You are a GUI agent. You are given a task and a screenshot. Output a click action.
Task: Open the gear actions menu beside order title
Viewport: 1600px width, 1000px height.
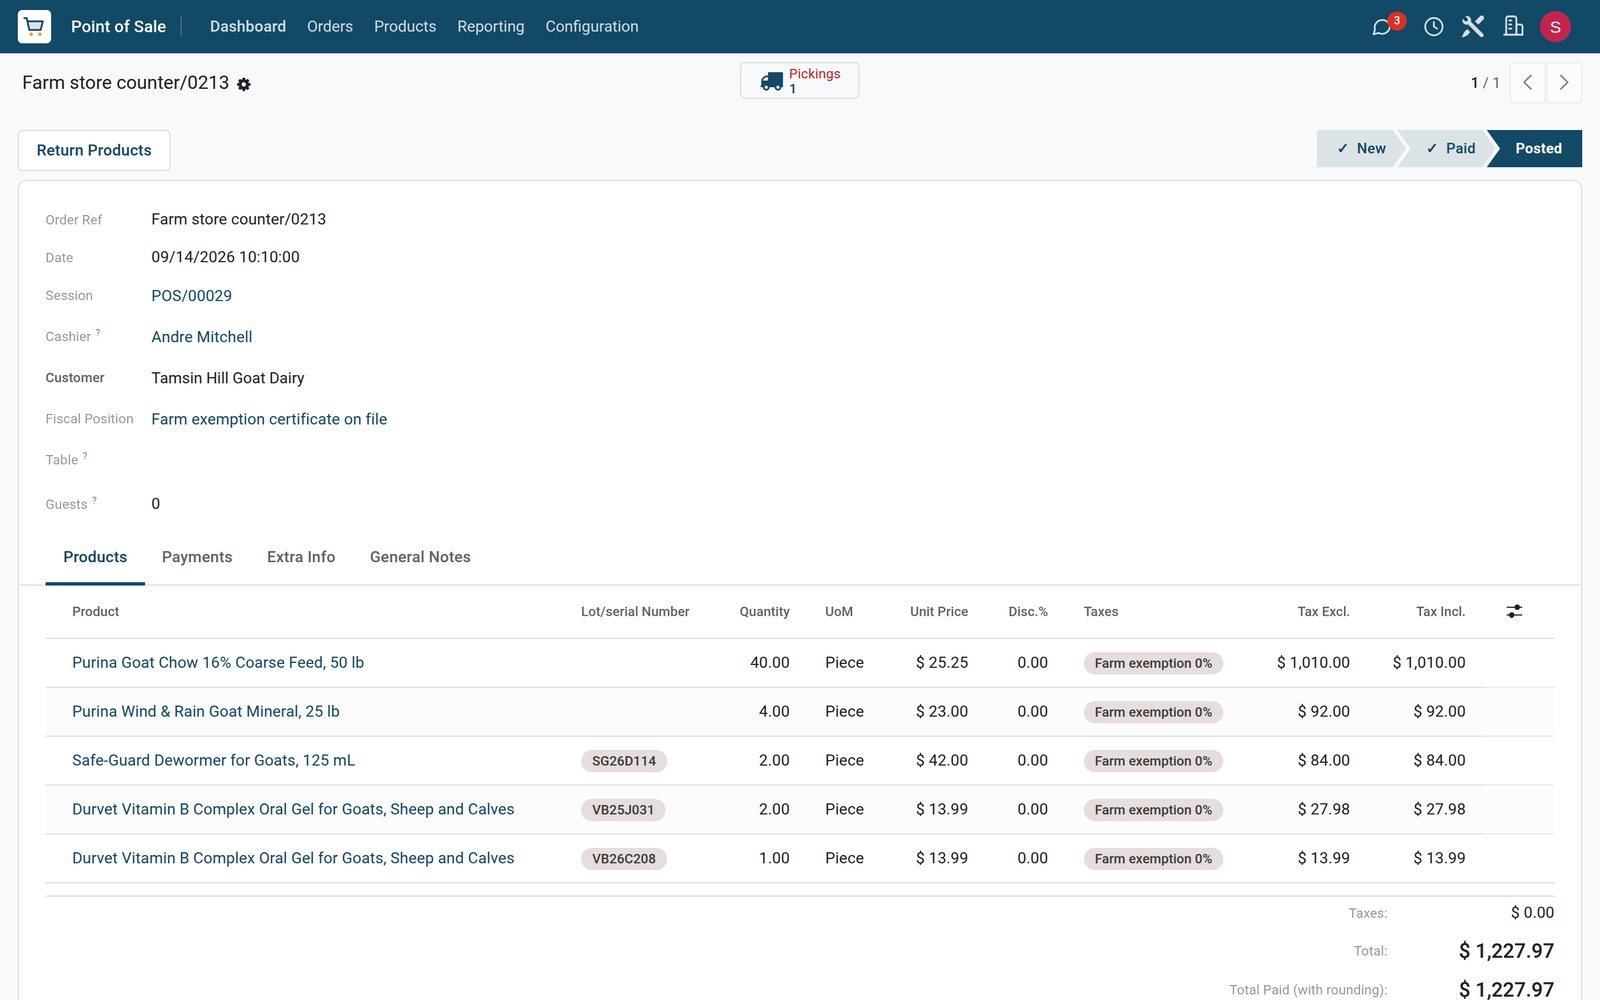244,85
